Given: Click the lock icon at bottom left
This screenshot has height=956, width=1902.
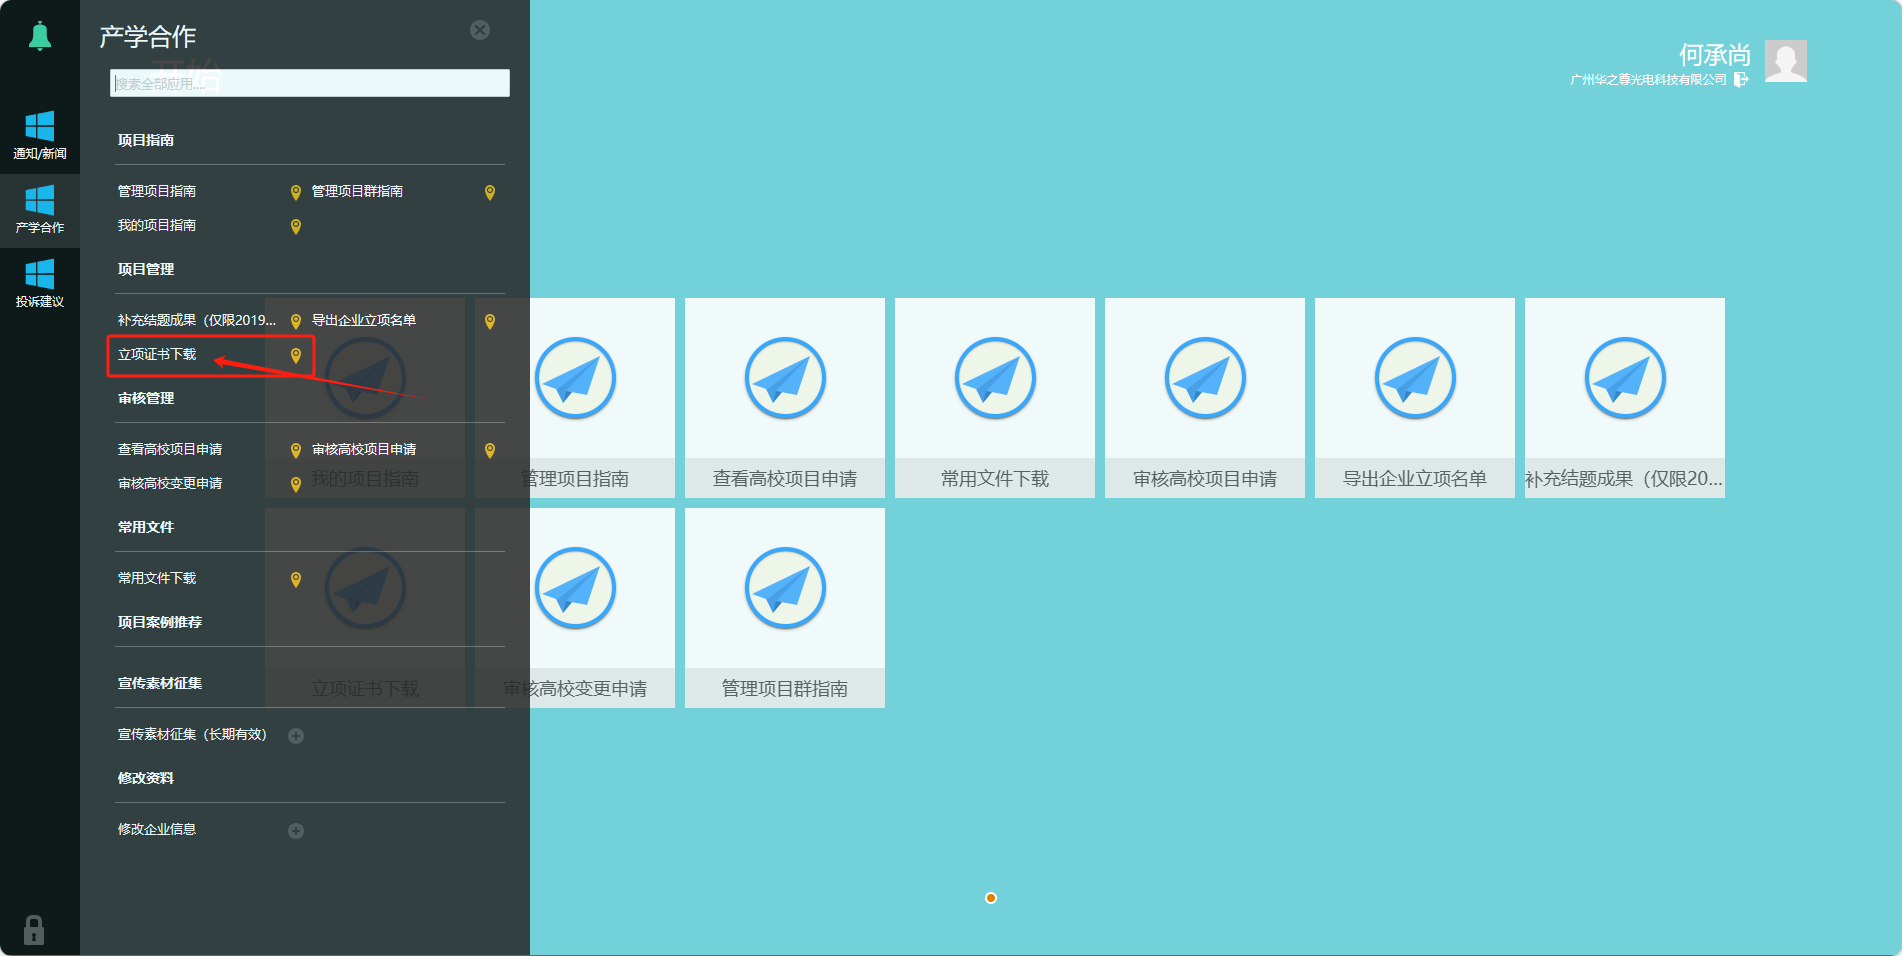Looking at the screenshot, I should pyautogui.click(x=36, y=930).
